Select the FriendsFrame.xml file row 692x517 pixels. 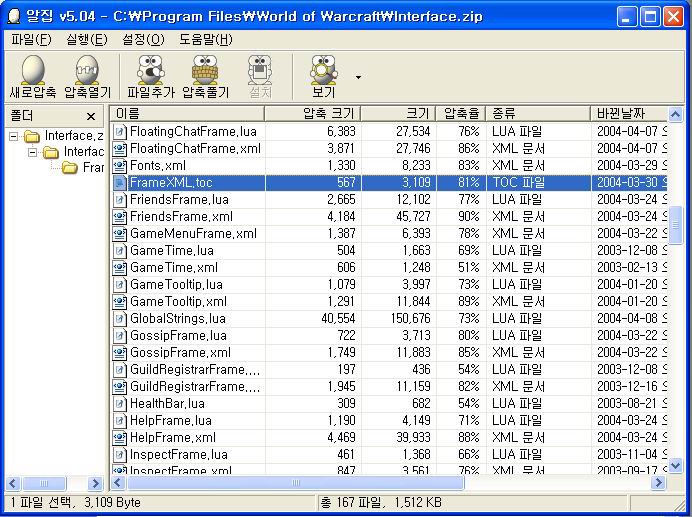[181, 217]
